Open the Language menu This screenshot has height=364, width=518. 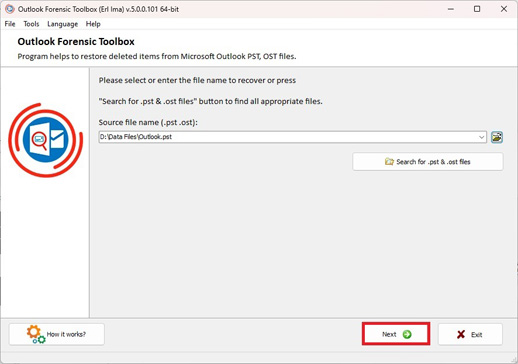coord(62,24)
